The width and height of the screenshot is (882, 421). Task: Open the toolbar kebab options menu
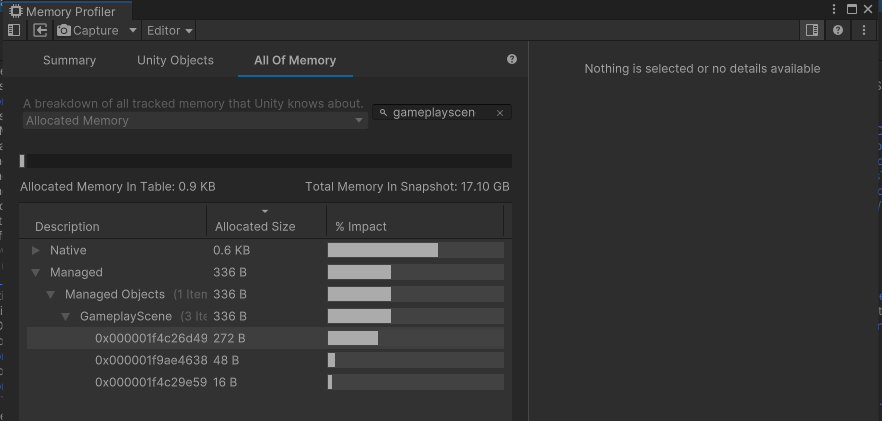(864, 30)
